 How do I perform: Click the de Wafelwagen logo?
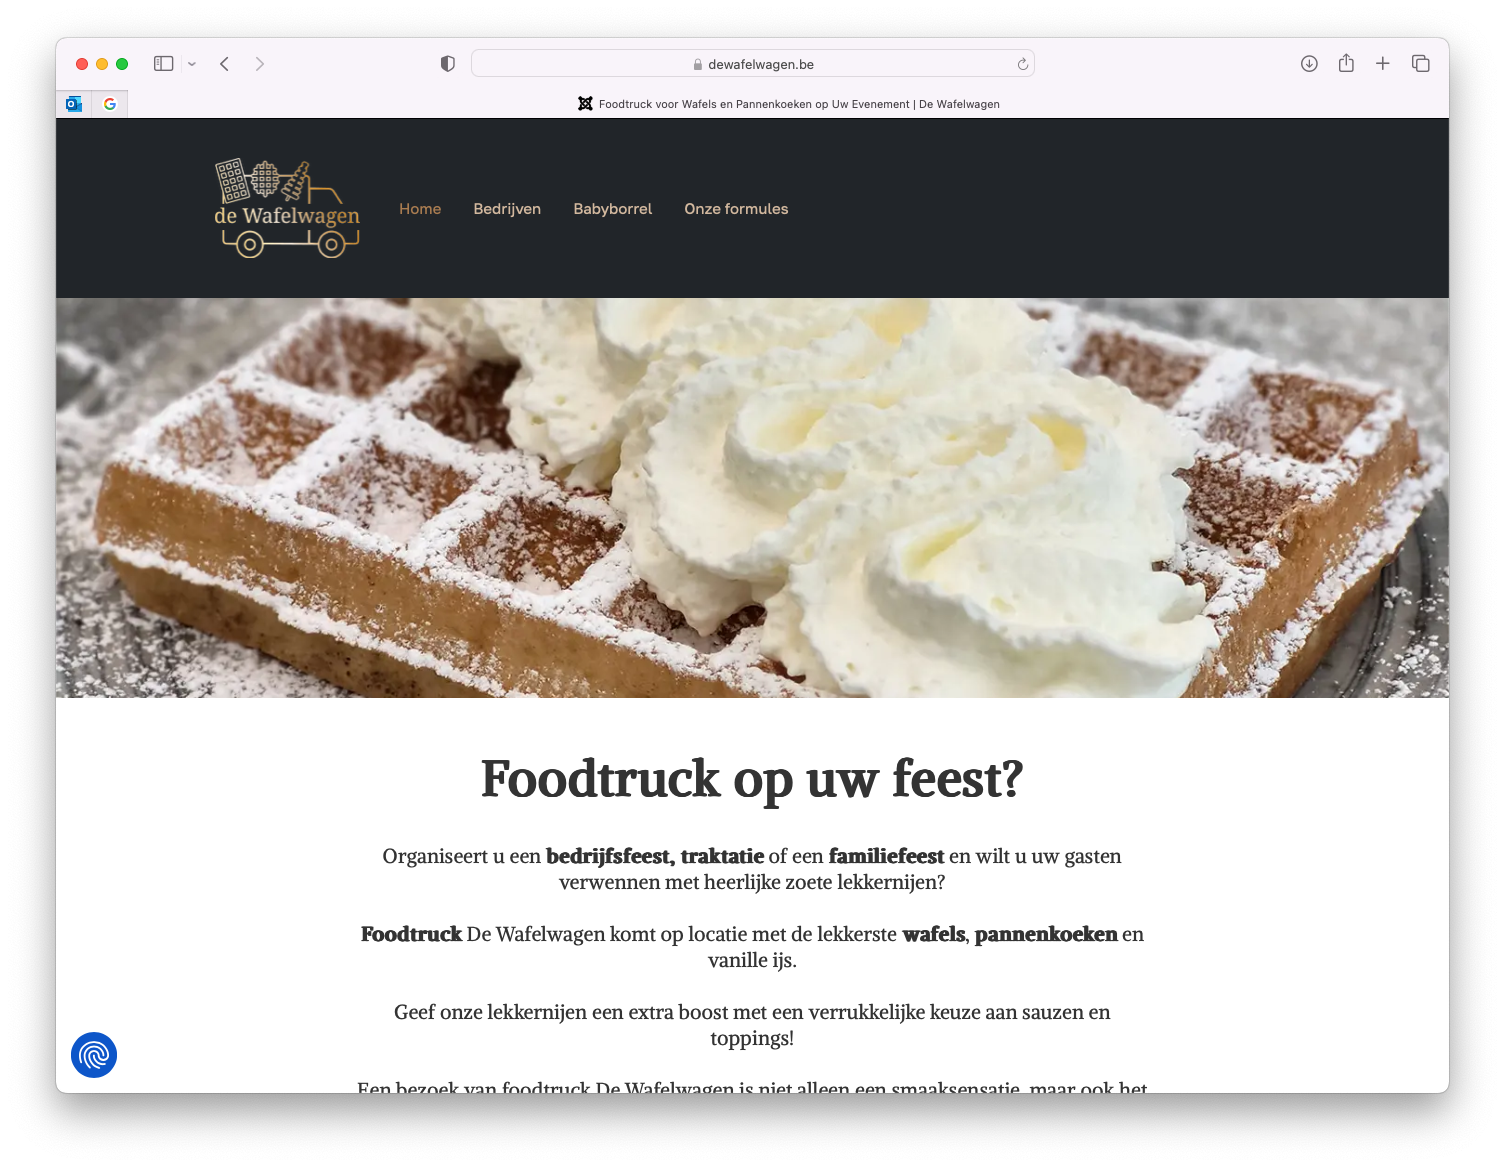click(287, 208)
